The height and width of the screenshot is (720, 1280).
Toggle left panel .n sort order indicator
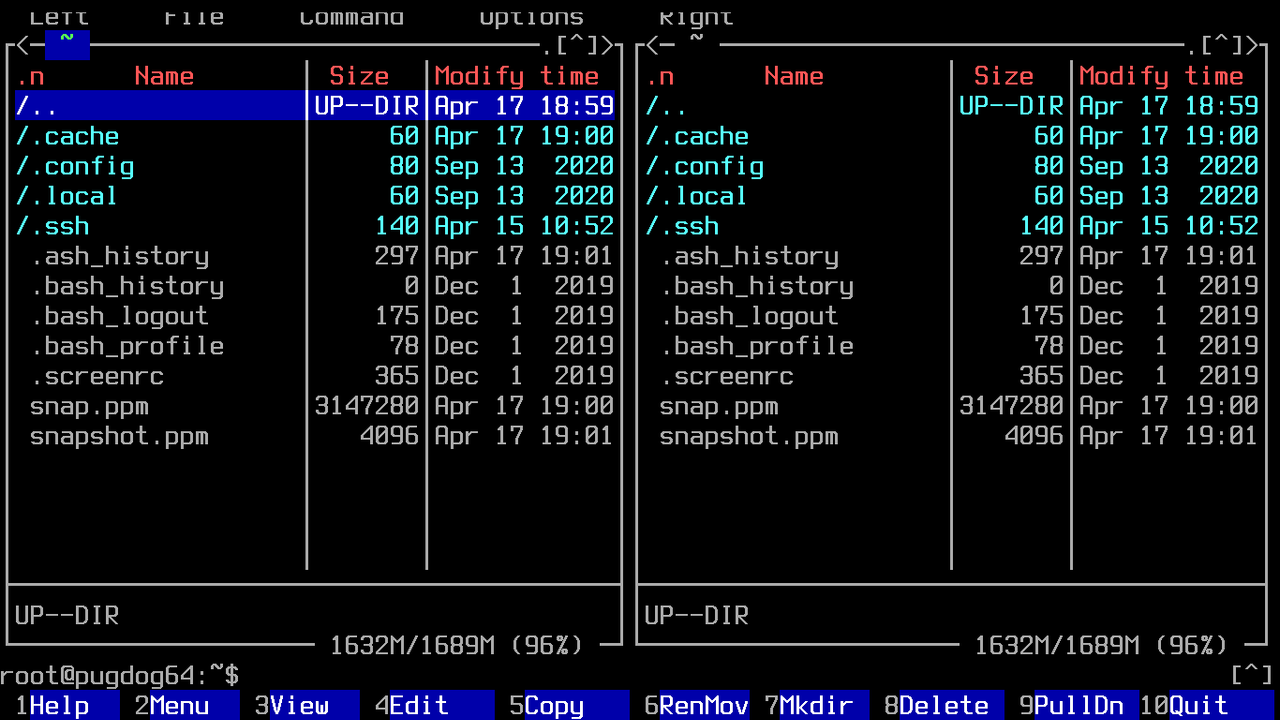30,76
